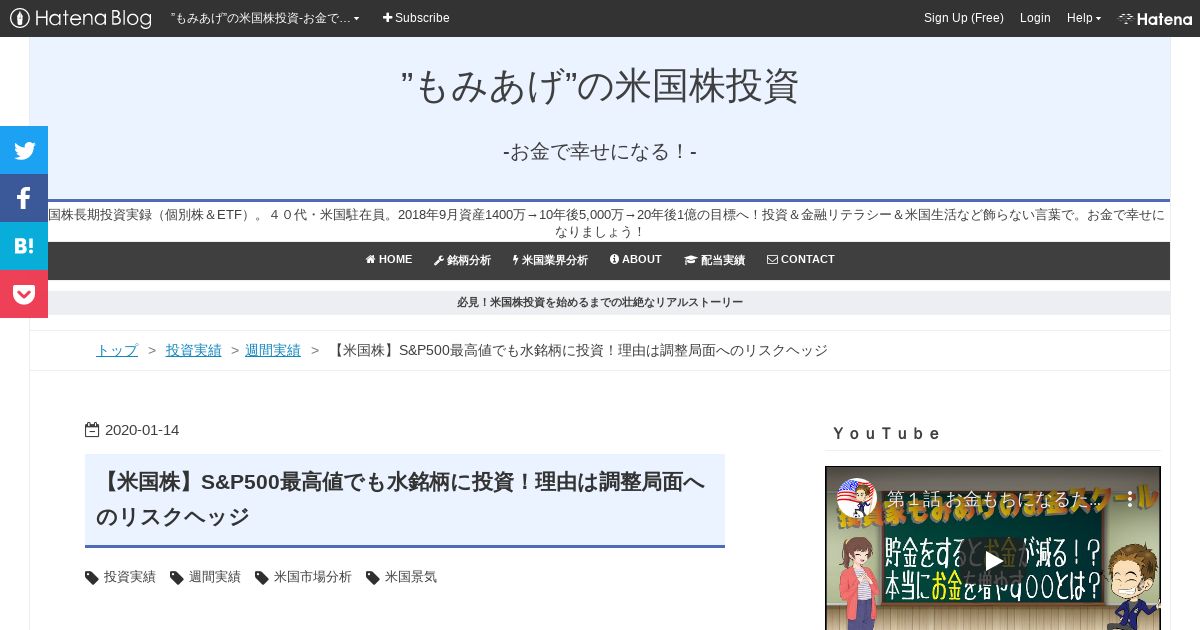Open the CONTACT menu item
The height and width of the screenshot is (630, 1200).
[x=801, y=260]
